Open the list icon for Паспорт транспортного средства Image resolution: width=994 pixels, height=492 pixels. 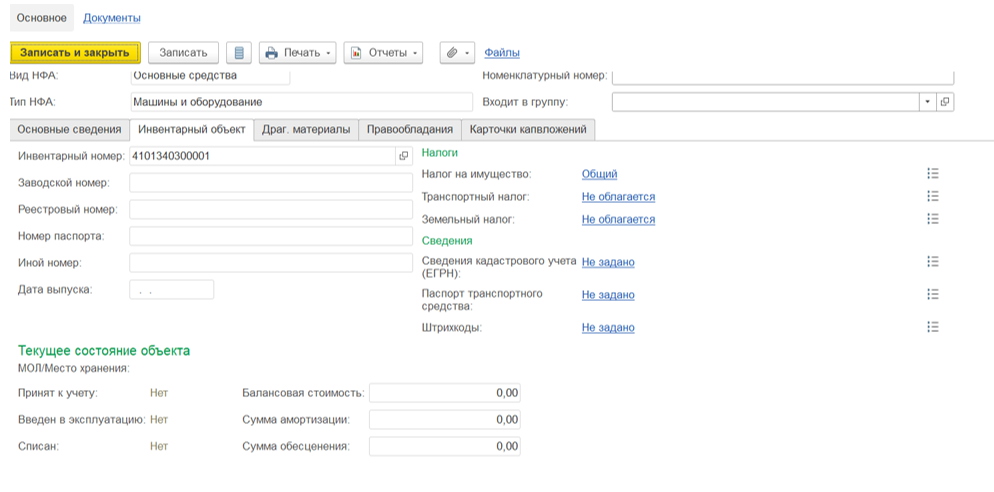pyautogui.click(x=932, y=294)
